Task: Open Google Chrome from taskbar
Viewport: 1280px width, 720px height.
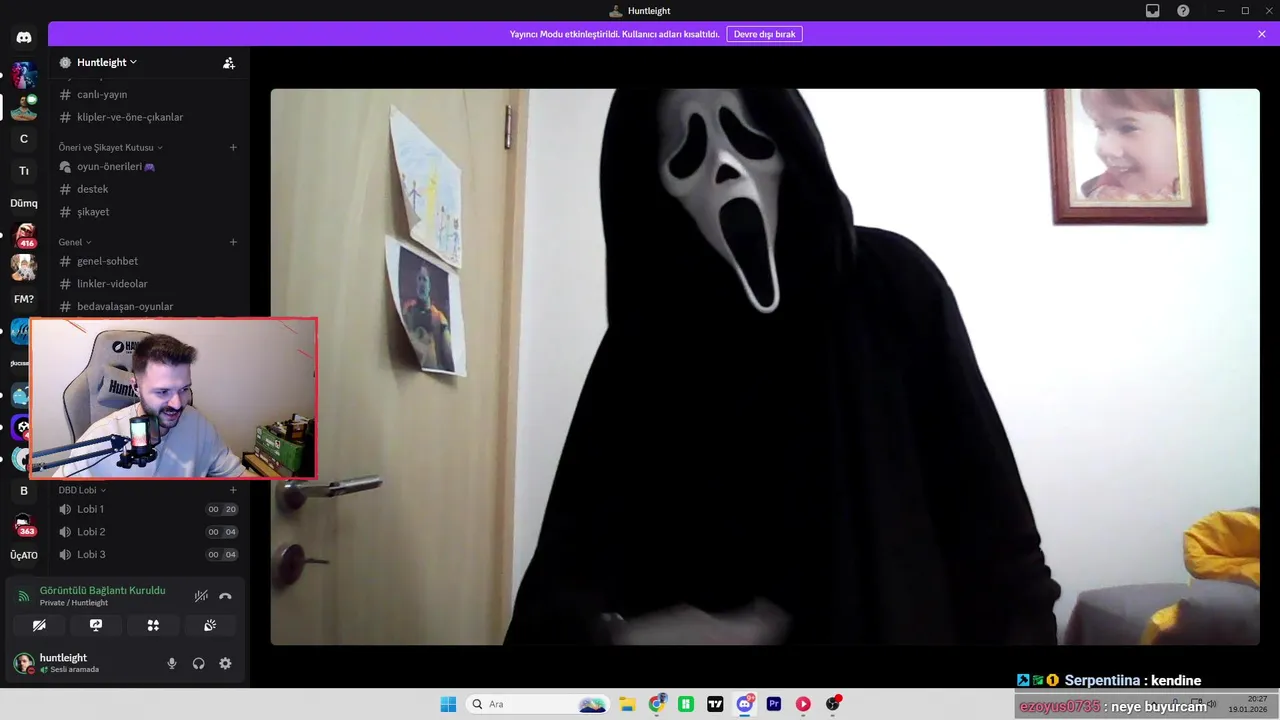Action: tap(656, 704)
